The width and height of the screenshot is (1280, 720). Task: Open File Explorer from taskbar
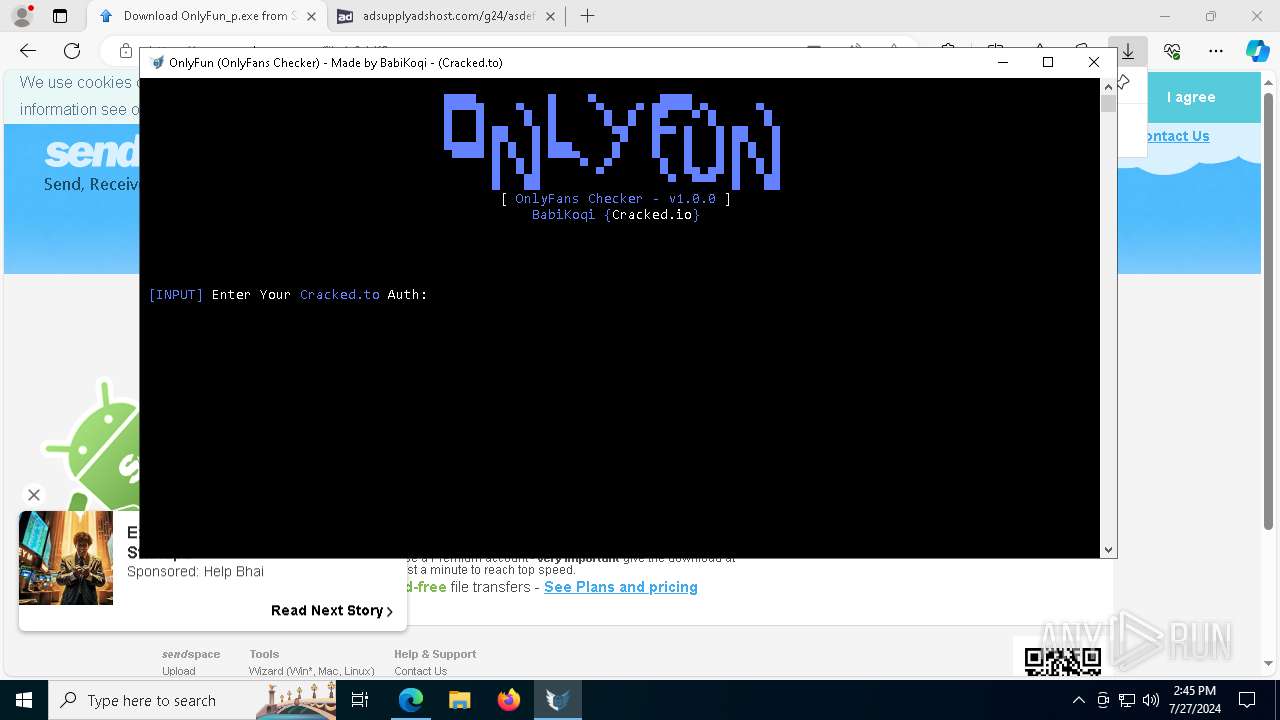click(459, 700)
